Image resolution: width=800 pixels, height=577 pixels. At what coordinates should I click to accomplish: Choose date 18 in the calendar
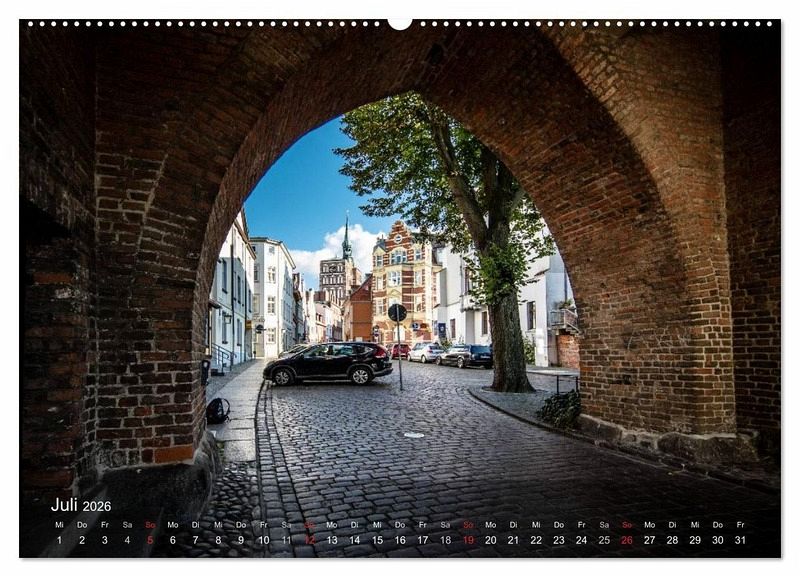coord(445,540)
